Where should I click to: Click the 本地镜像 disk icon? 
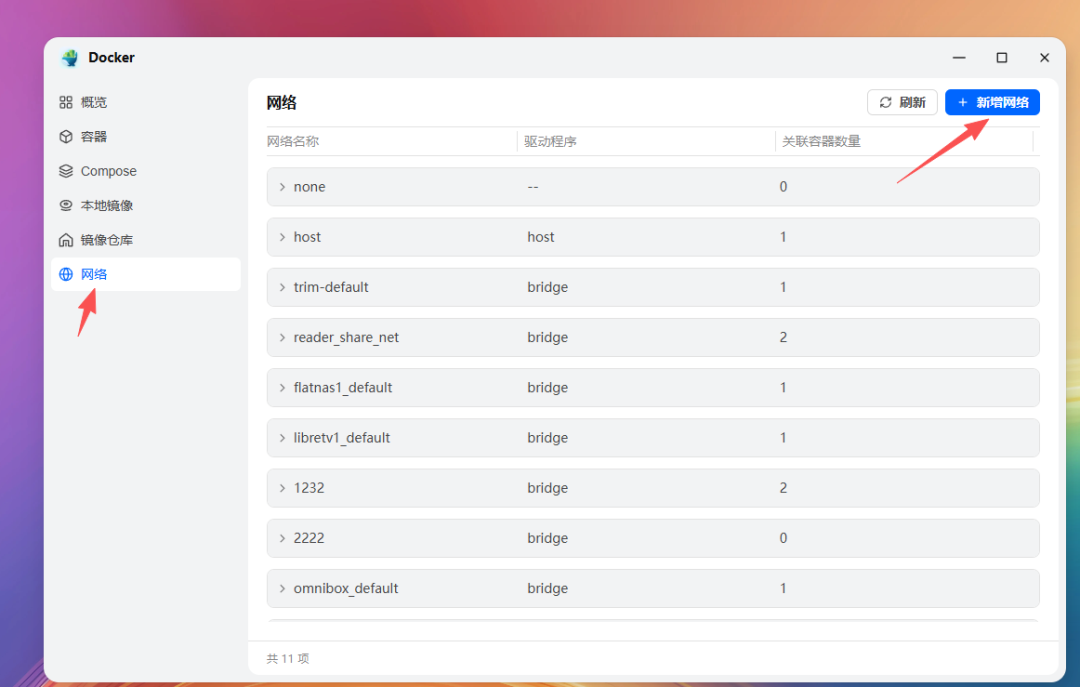click(66, 206)
